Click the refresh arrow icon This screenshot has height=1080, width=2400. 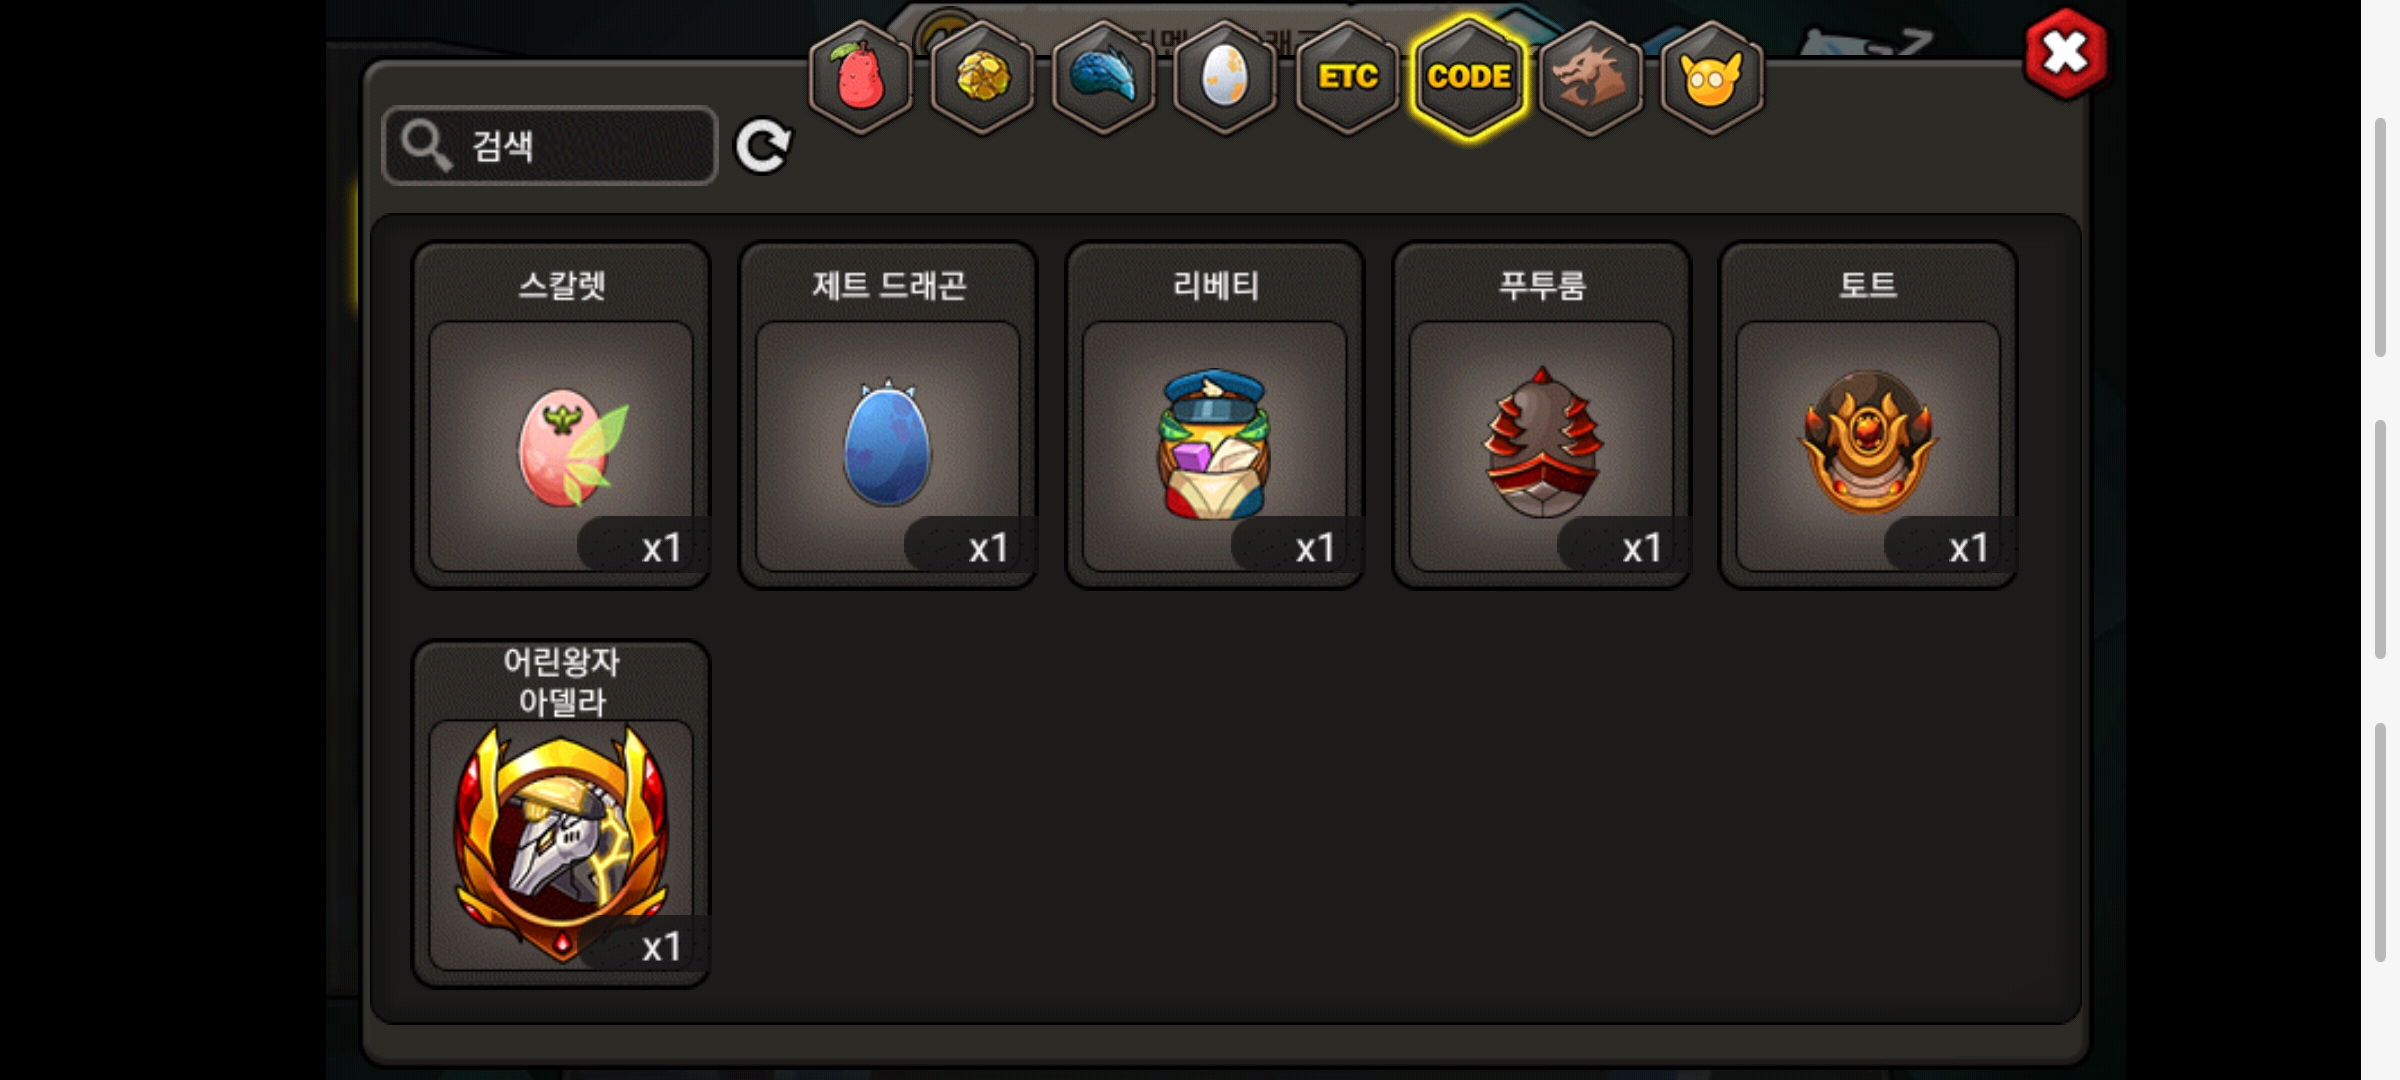pos(763,146)
